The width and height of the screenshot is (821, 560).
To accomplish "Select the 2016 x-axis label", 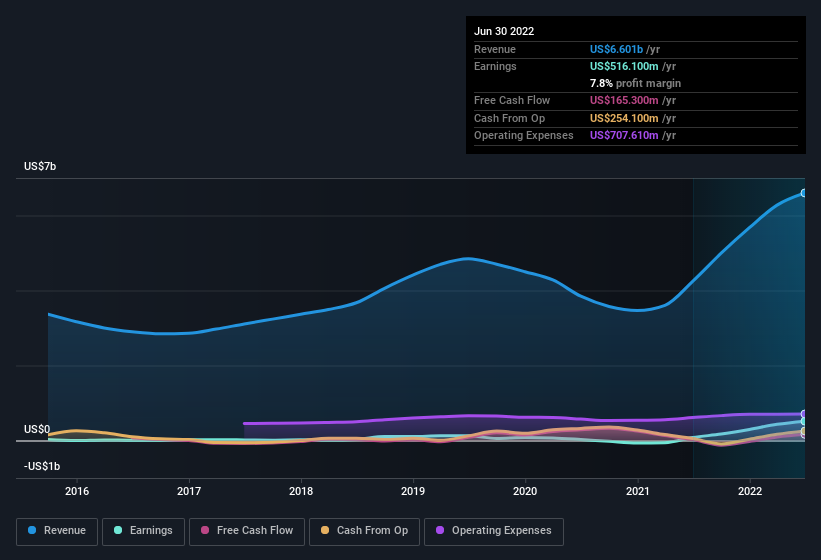I will [x=77, y=491].
